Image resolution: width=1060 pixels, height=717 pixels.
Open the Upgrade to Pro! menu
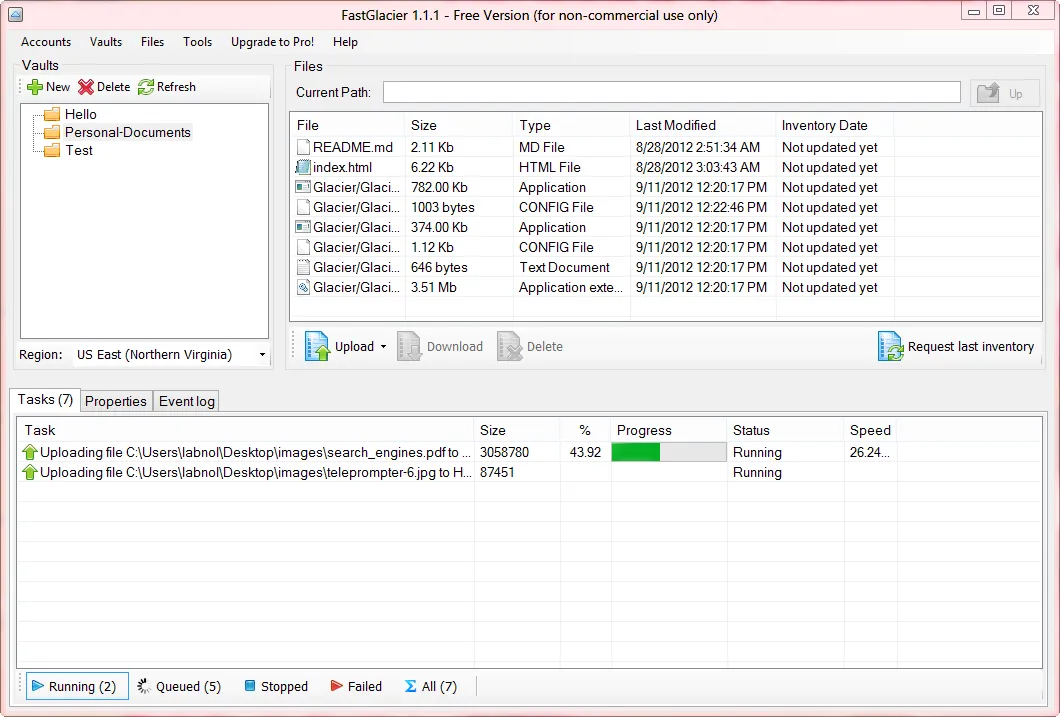point(272,42)
